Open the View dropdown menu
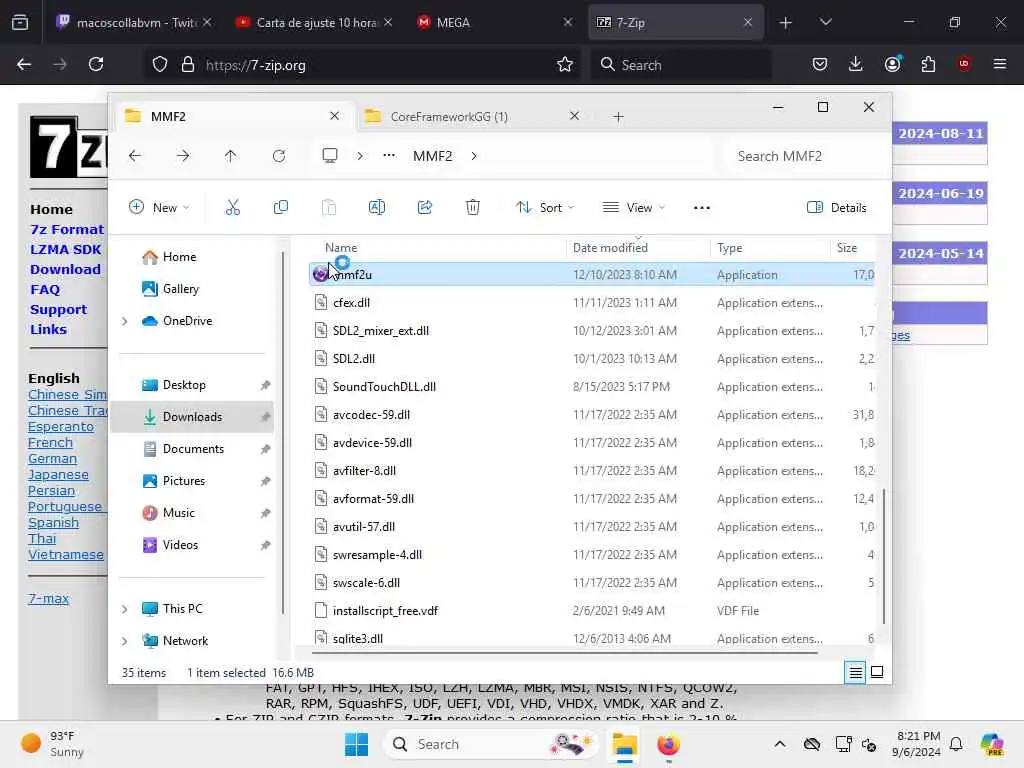1024x768 pixels. (x=633, y=208)
